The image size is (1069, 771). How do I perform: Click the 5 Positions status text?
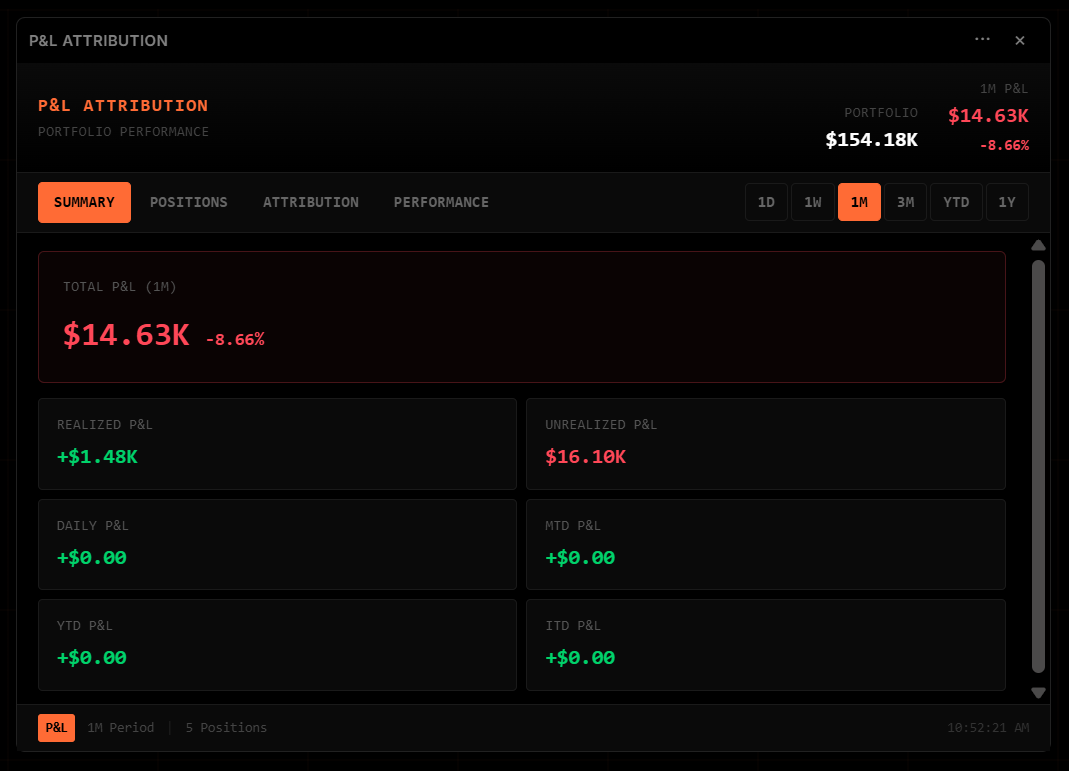pyautogui.click(x=226, y=728)
